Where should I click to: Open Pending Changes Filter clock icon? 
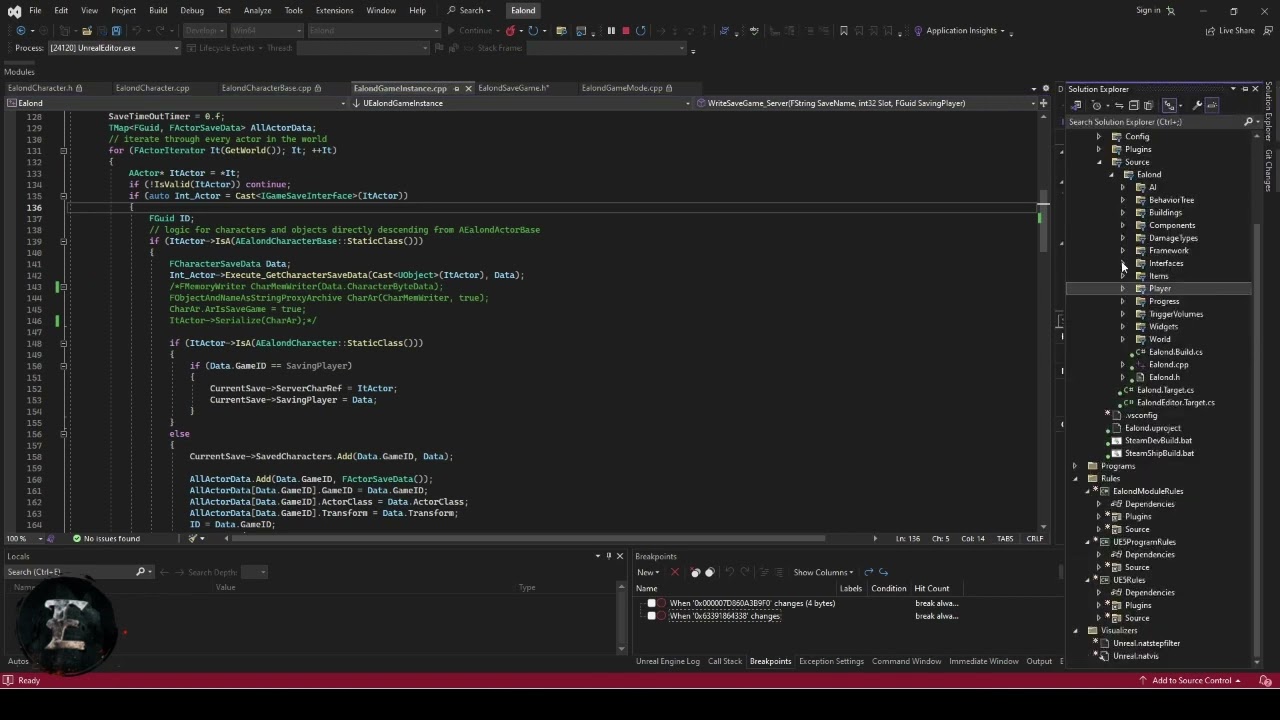point(1097,105)
